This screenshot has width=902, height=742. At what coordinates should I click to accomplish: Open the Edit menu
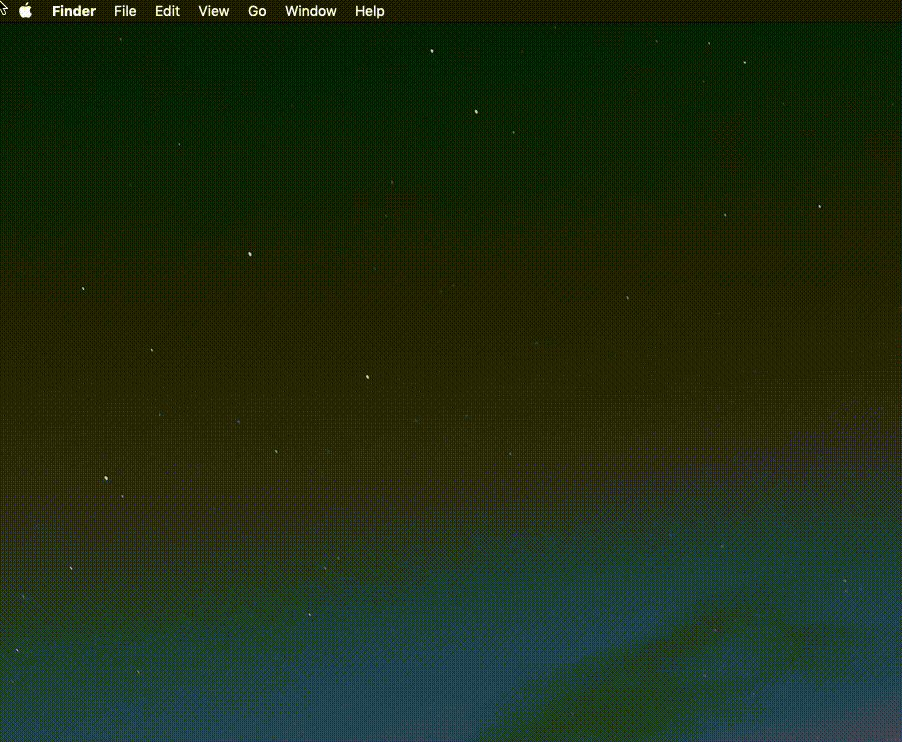167,11
